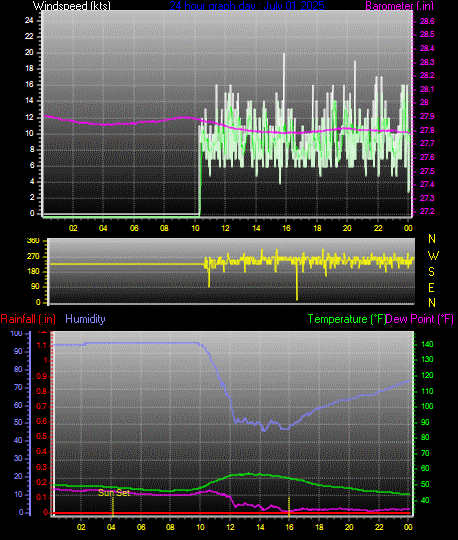Image resolution: width=458 pixels, height=540 pixels.
Task: Click the 16 hour label under the windspeed graph
Action: tap(287, 228)
